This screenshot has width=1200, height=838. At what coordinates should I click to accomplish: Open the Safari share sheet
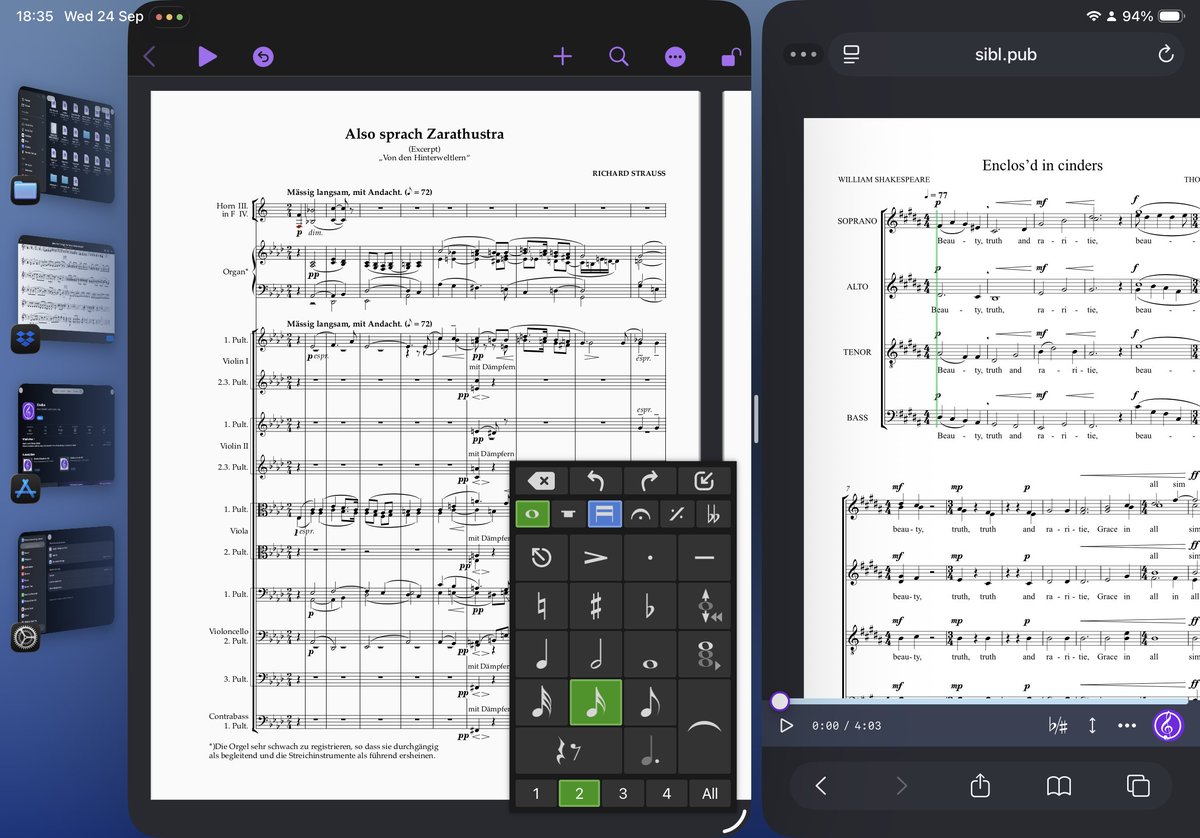tap(980, 785)
